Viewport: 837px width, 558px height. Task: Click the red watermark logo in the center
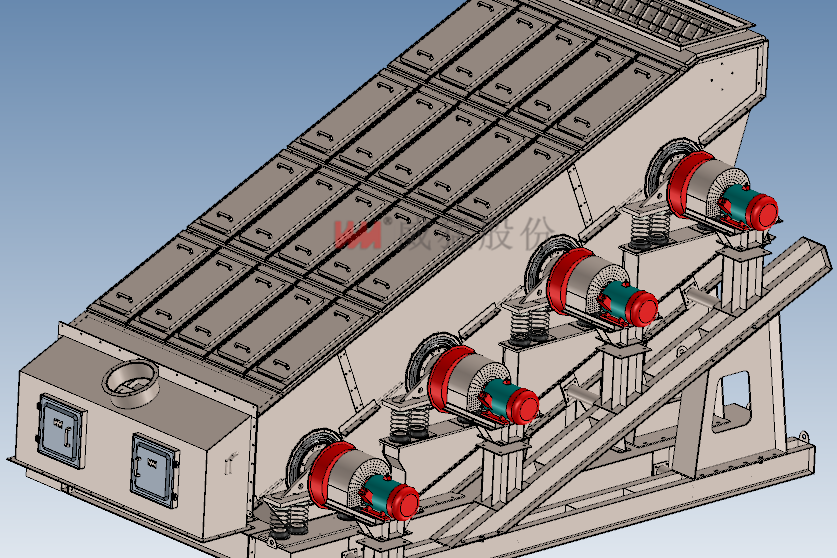coord(358,233)
